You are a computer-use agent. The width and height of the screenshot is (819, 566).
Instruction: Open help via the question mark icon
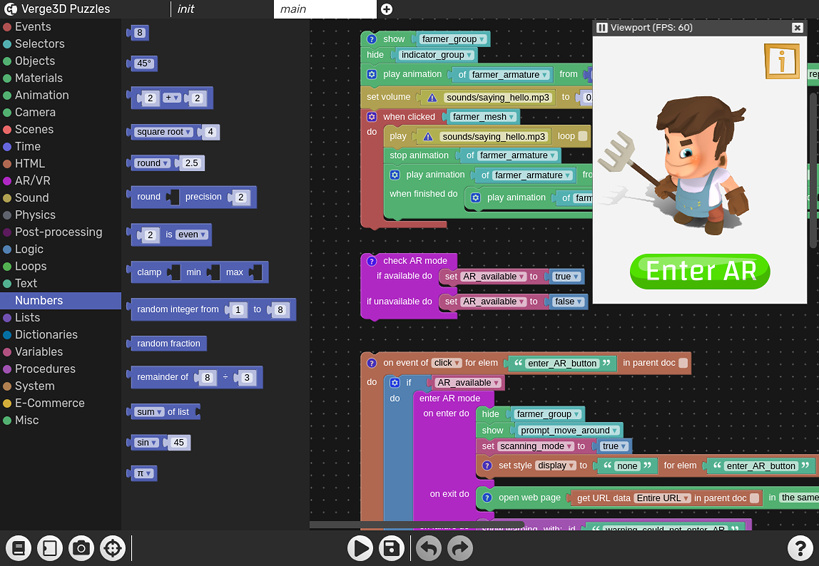tap(800, 548)
